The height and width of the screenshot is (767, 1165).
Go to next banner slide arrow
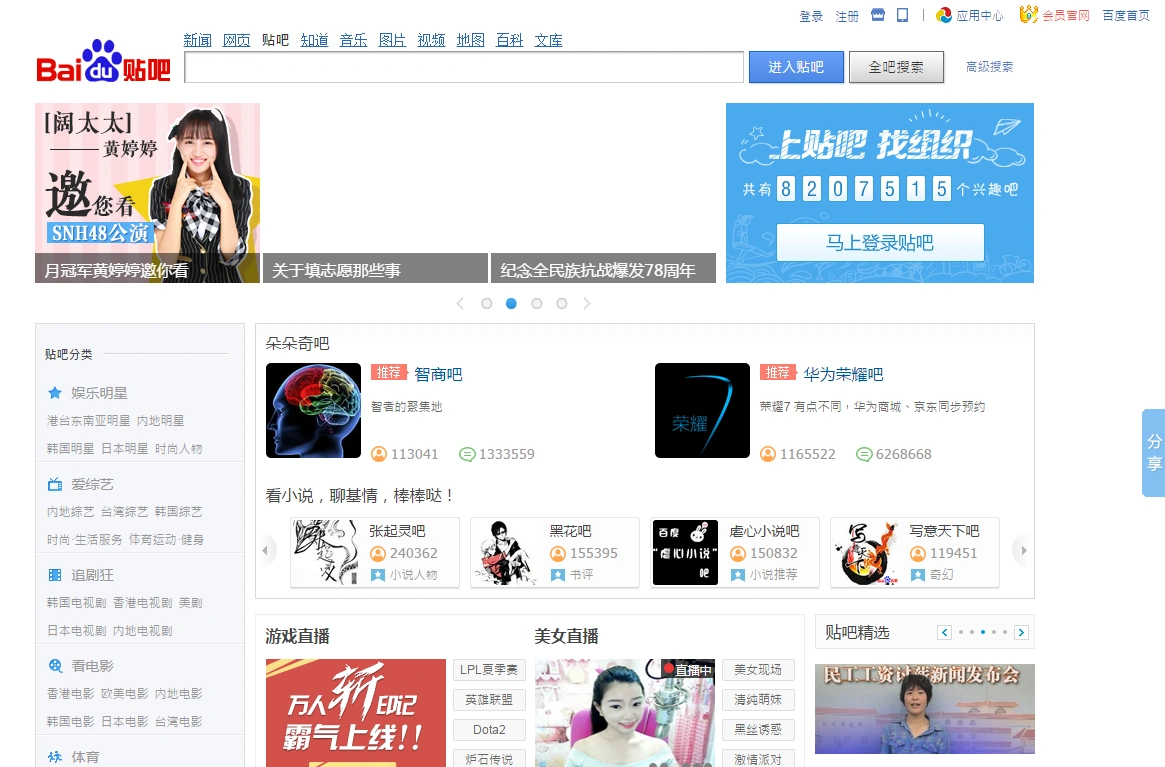point(587,303)
